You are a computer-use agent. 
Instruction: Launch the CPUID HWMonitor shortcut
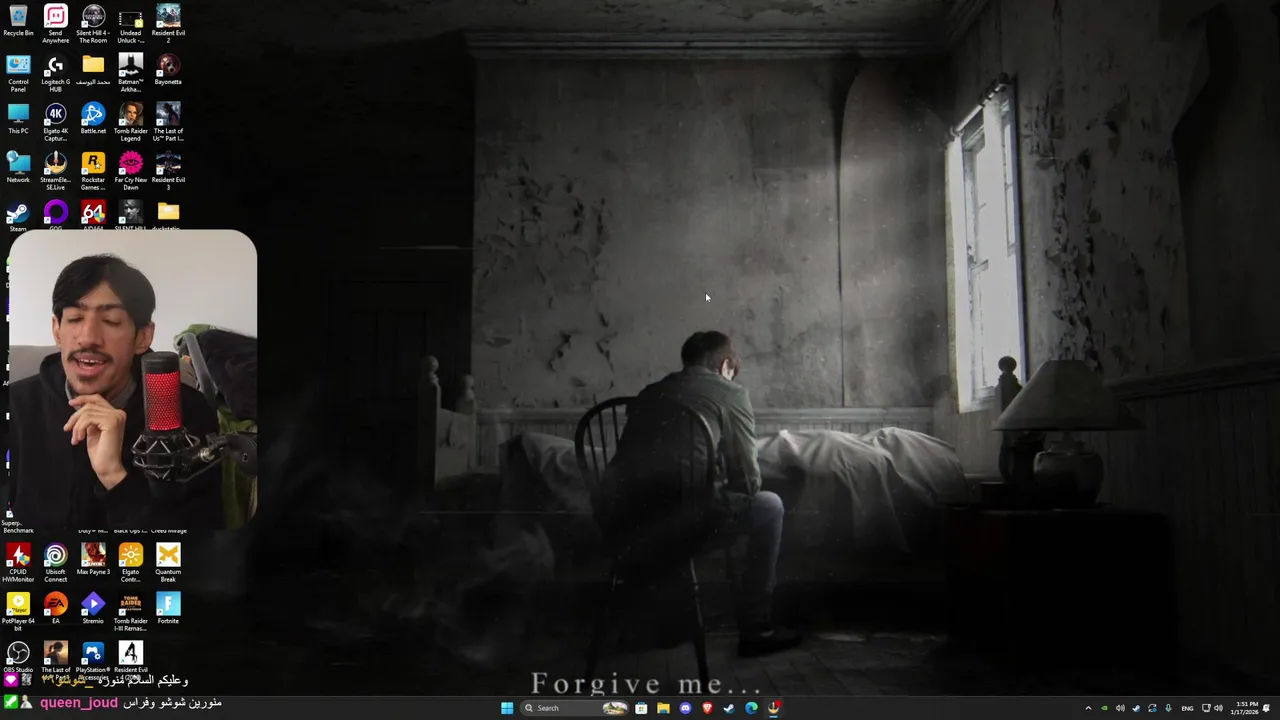click(x=18, y=563)
